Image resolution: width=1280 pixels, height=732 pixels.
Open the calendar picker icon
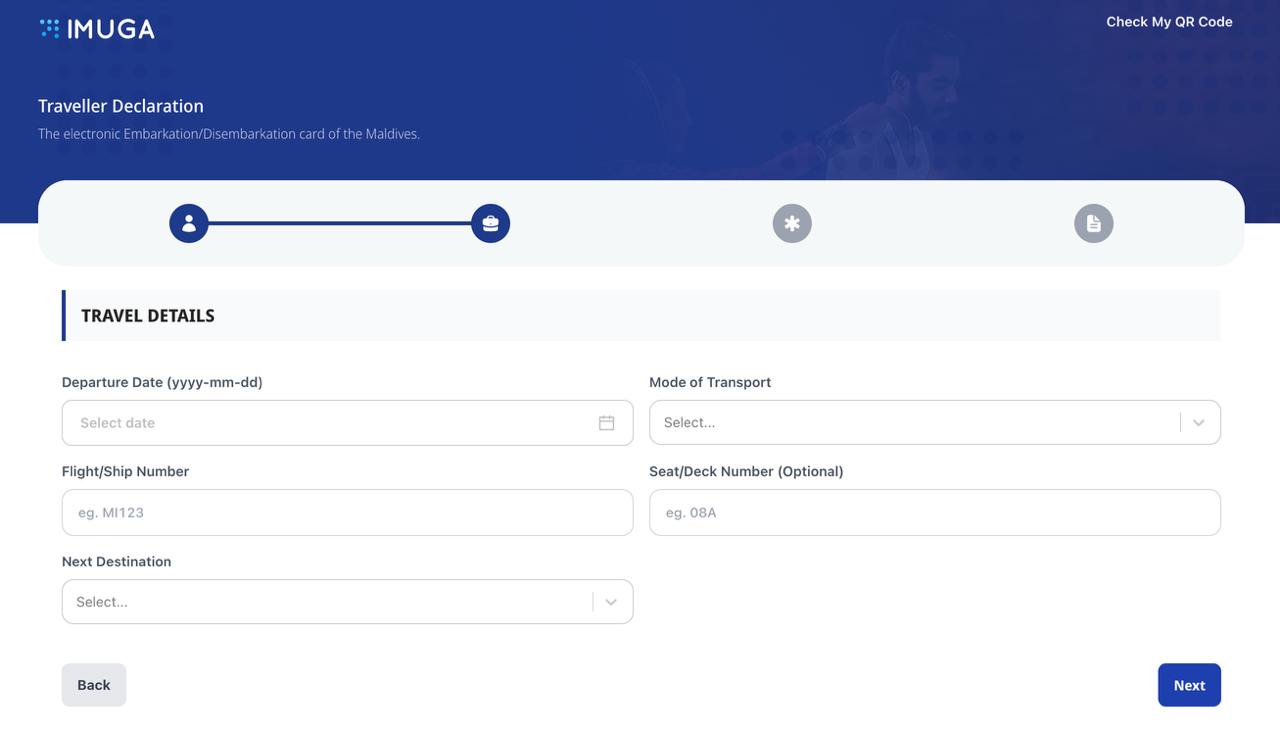click(606, 423)
